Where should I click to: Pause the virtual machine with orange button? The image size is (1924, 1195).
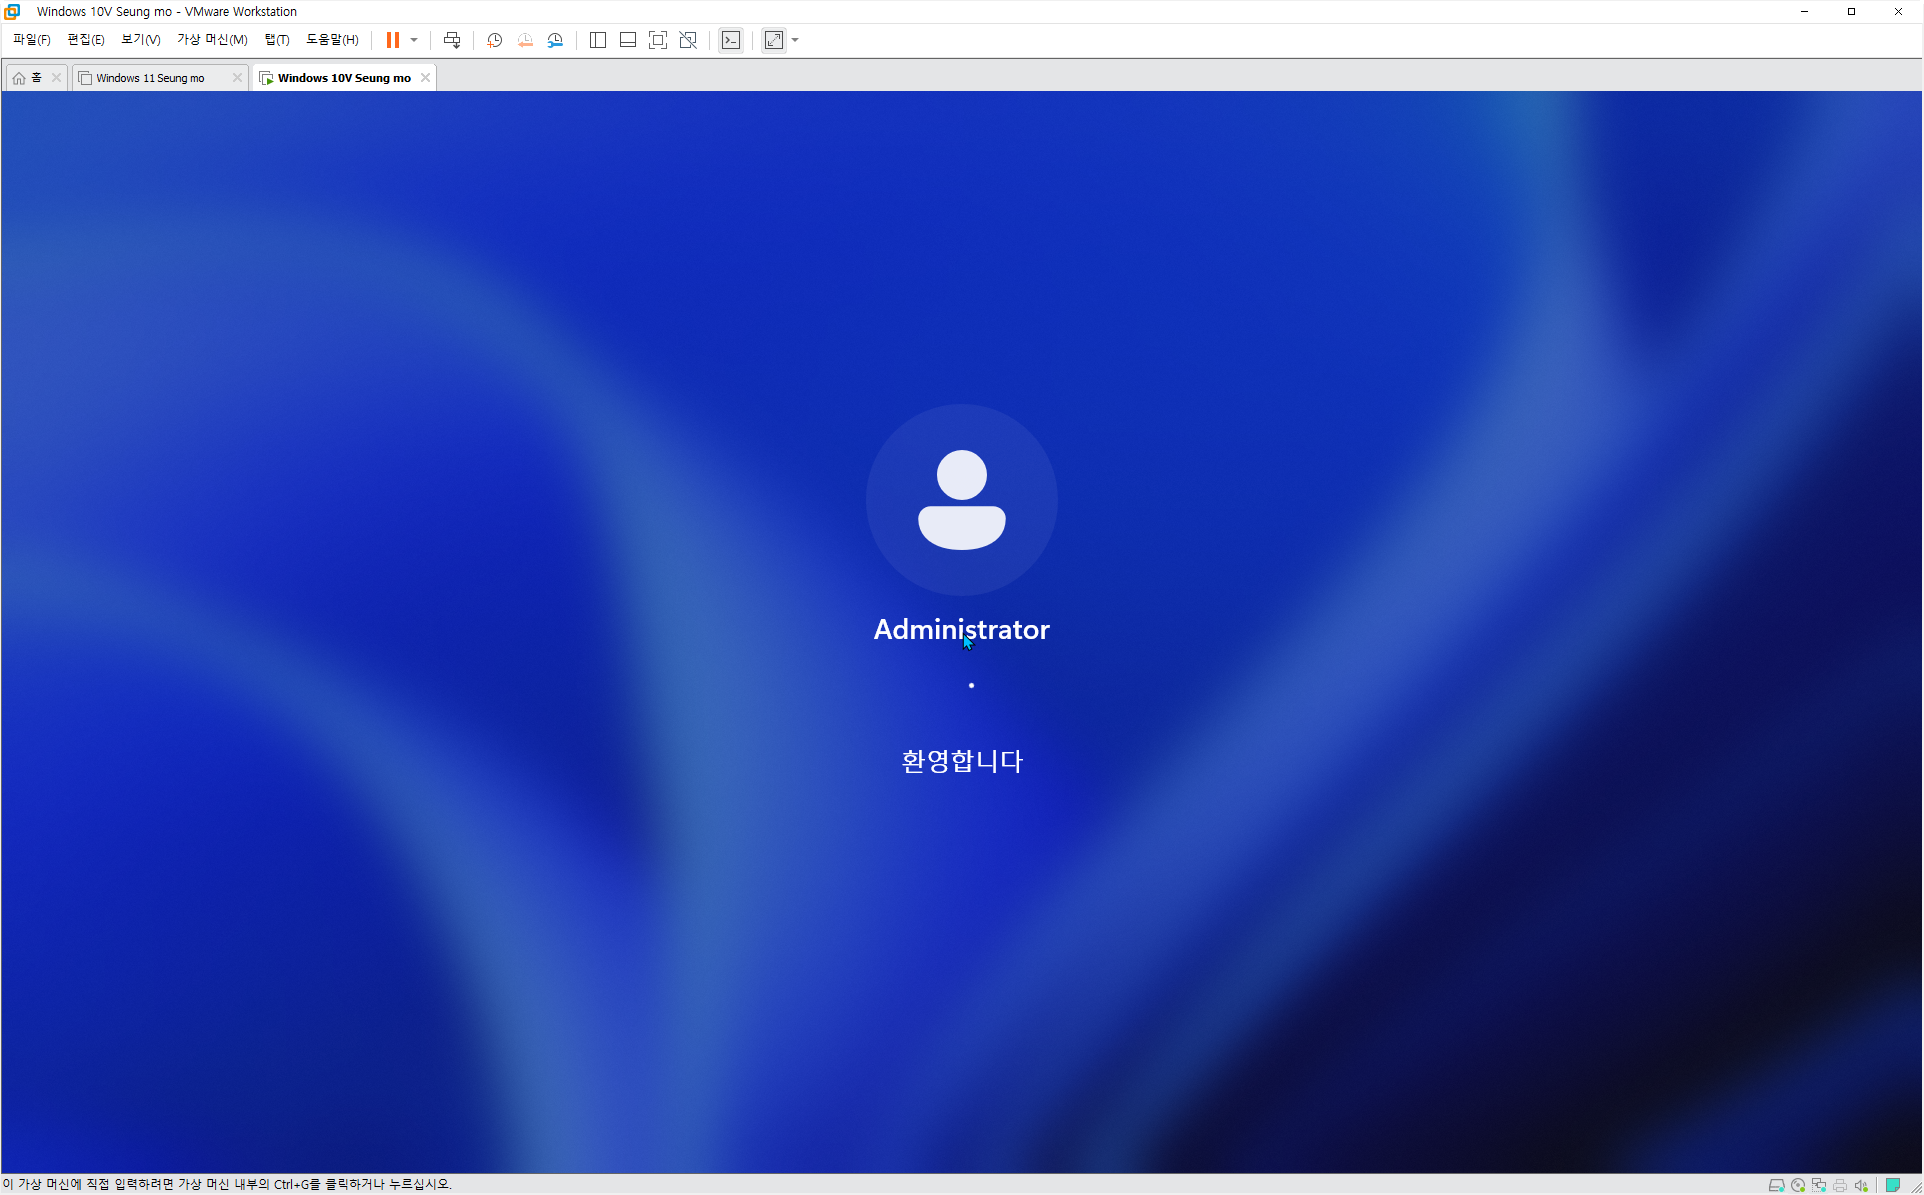pos(393,40)
